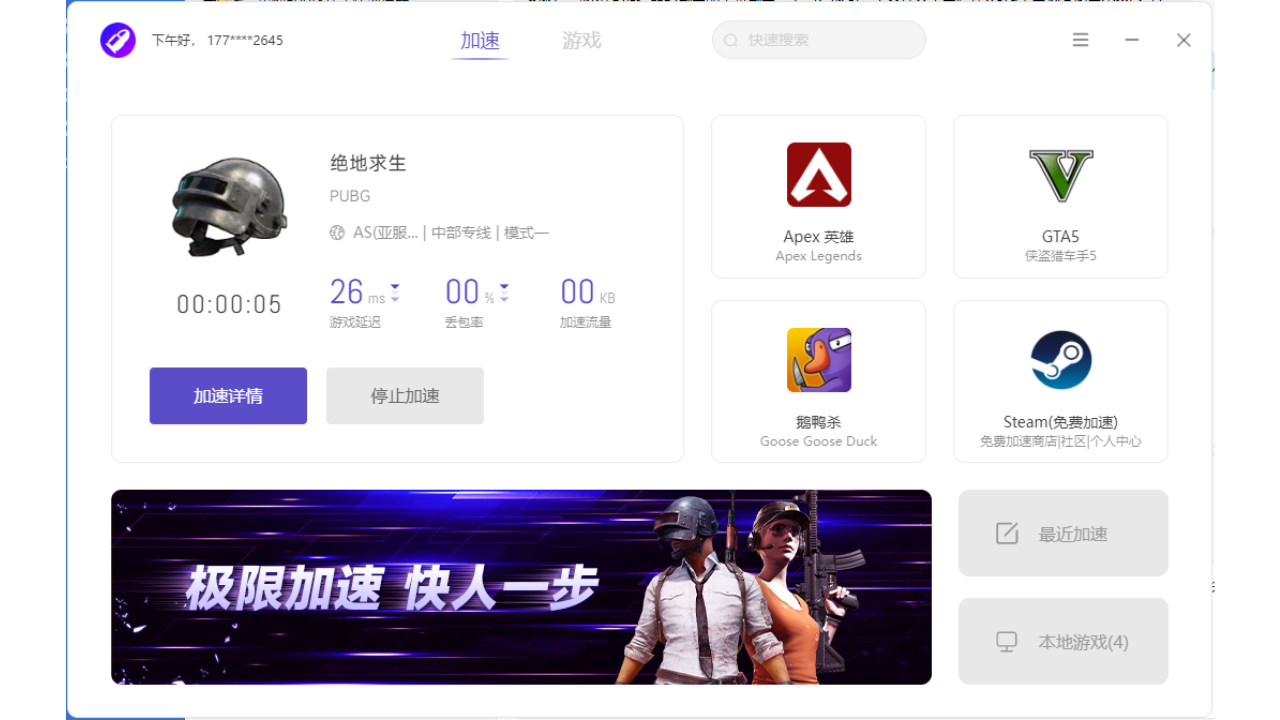This screenshot has height=720, width=1280.
Task: Expand the game latency 26 ms dropdown
Action: 395,293
